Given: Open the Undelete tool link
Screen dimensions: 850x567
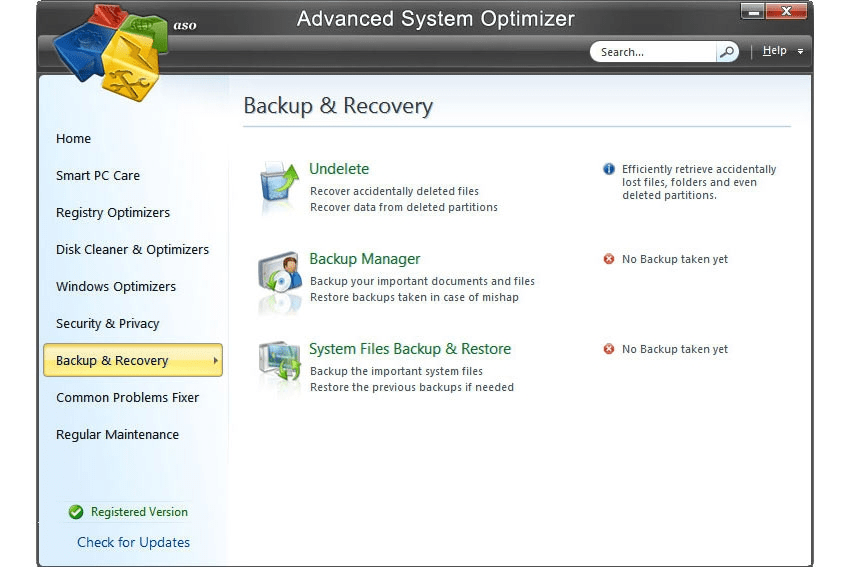Looking at the screenshot, I should click(x=339, y=169).
